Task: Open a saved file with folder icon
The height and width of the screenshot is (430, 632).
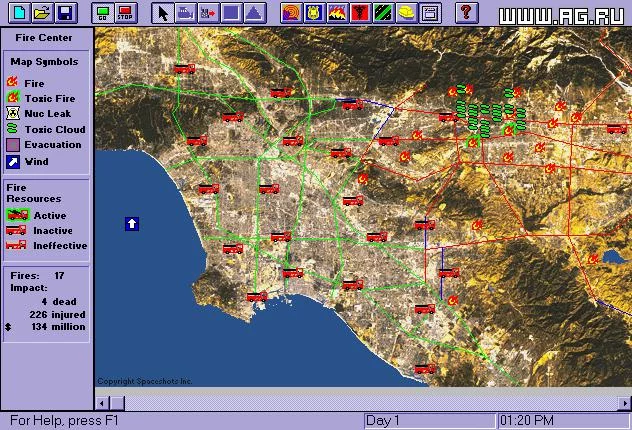Action: 43,13
